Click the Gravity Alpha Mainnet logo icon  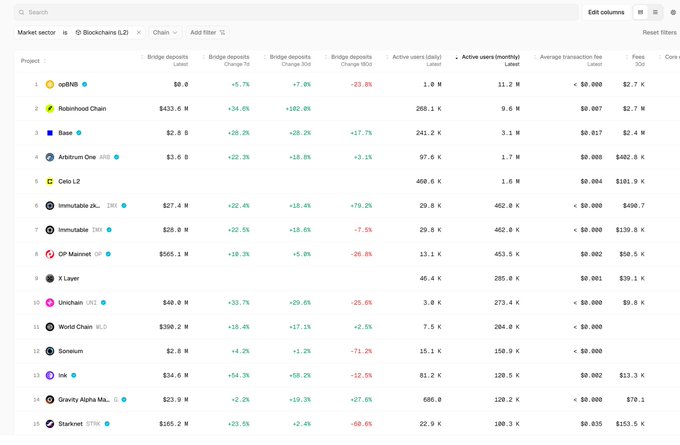[x=50, y=399]
